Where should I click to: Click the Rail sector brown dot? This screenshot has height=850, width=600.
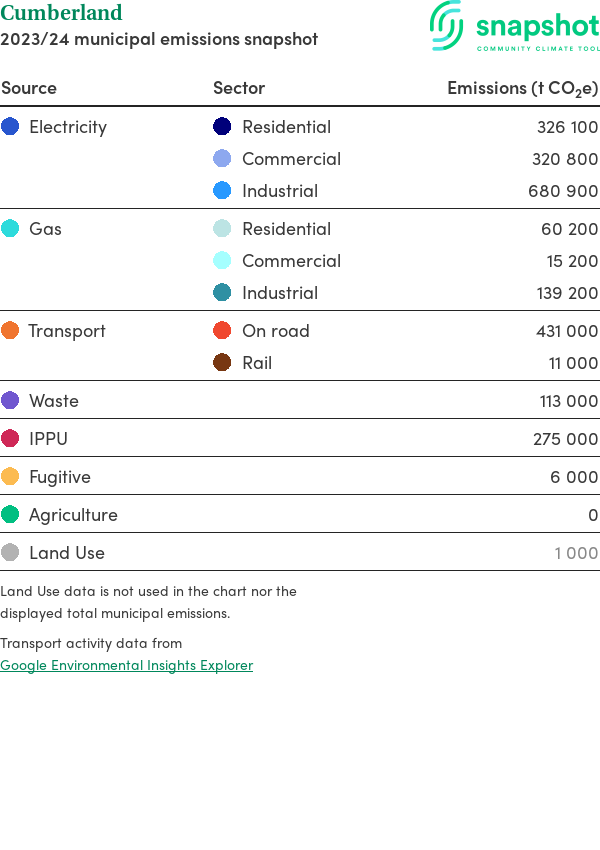pyautogui.click(x=222, y=363)
